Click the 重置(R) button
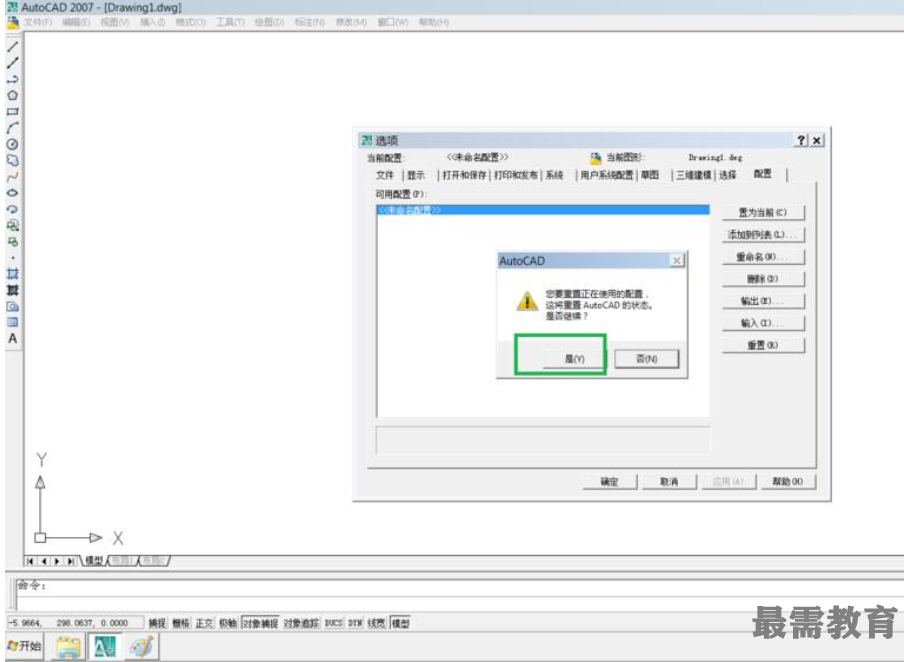904x662 pixels. (763, 345)
